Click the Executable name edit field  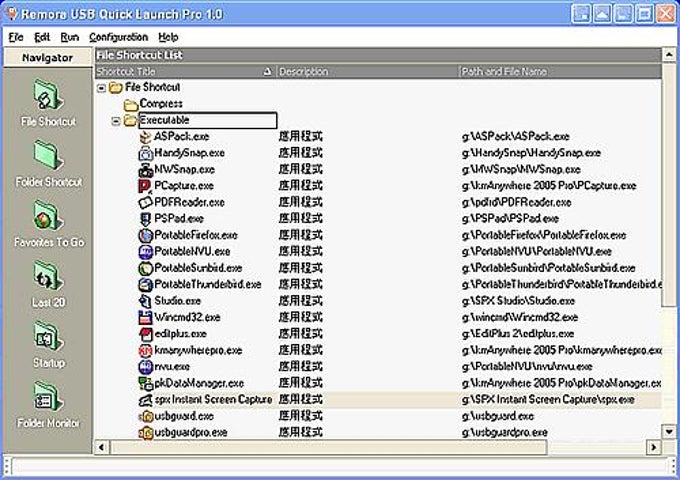tap(208, 121)
